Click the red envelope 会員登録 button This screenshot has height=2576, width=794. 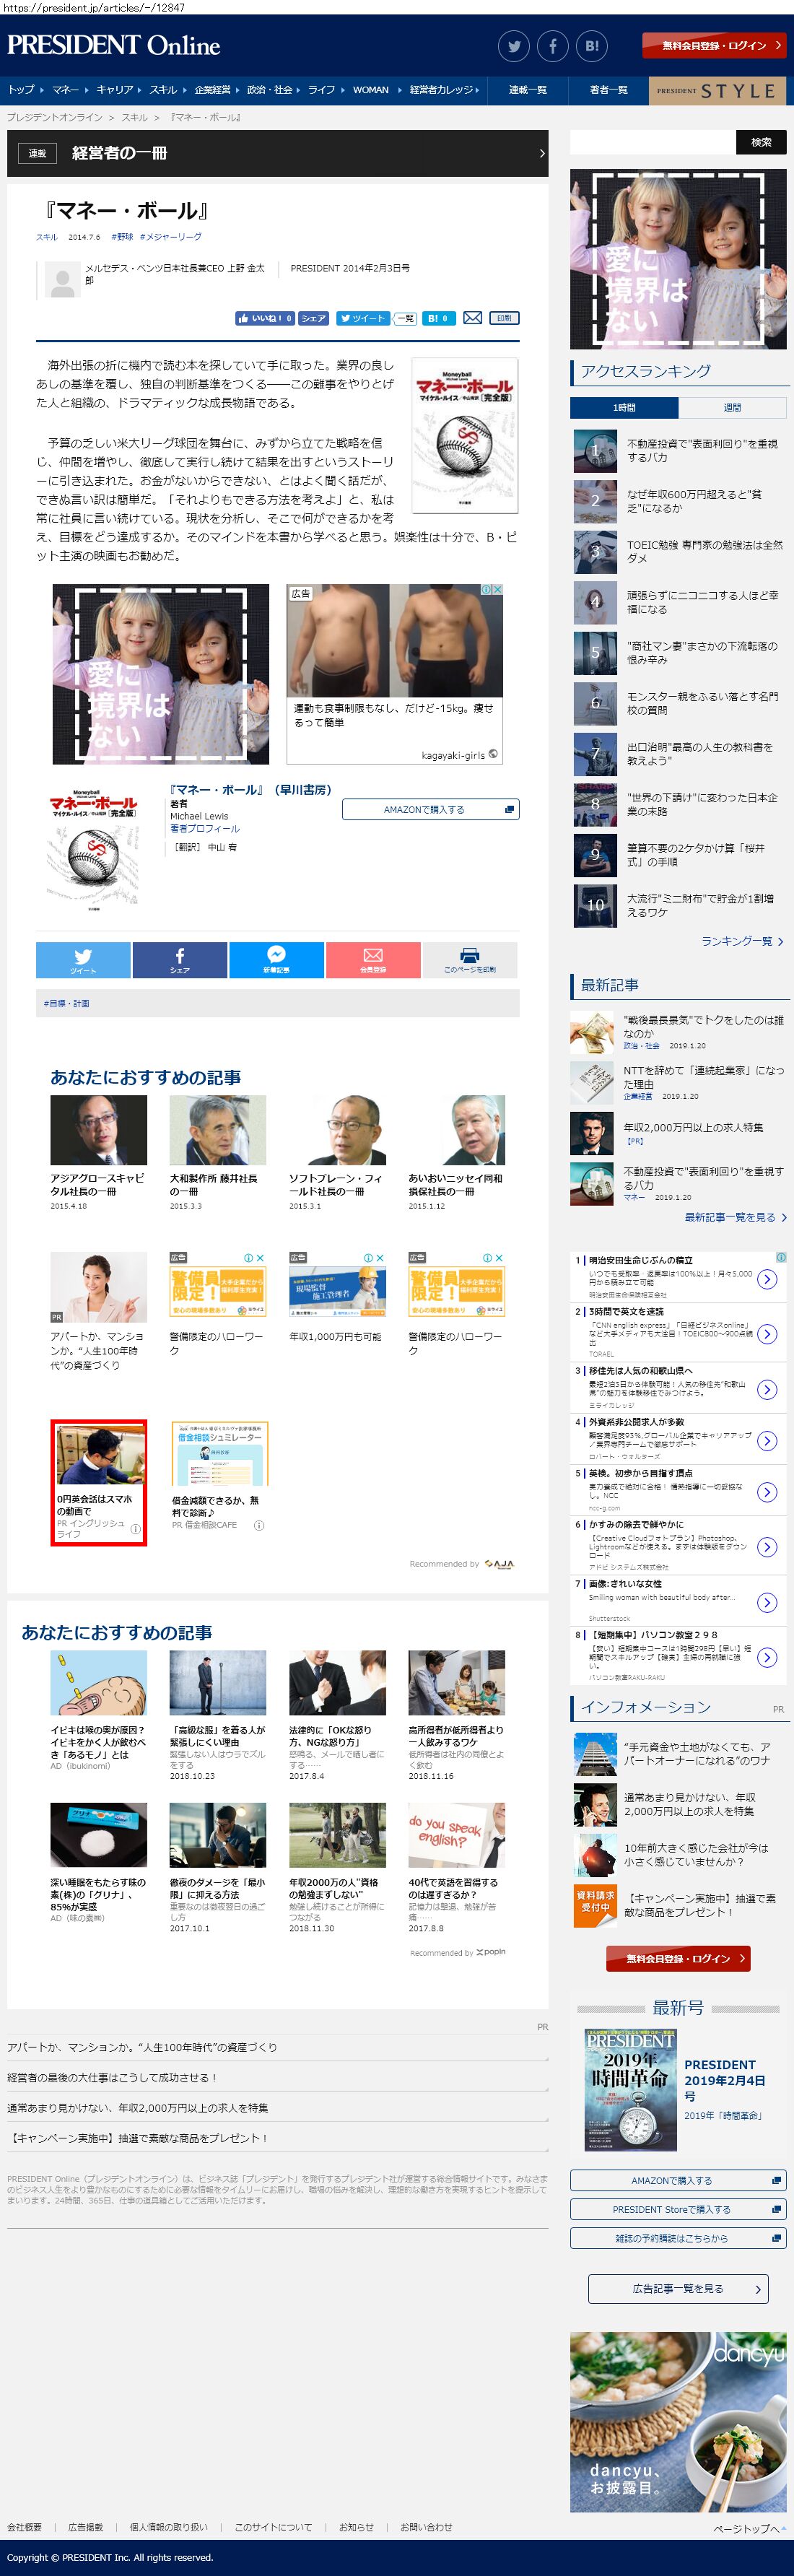[x=373, y=960]
